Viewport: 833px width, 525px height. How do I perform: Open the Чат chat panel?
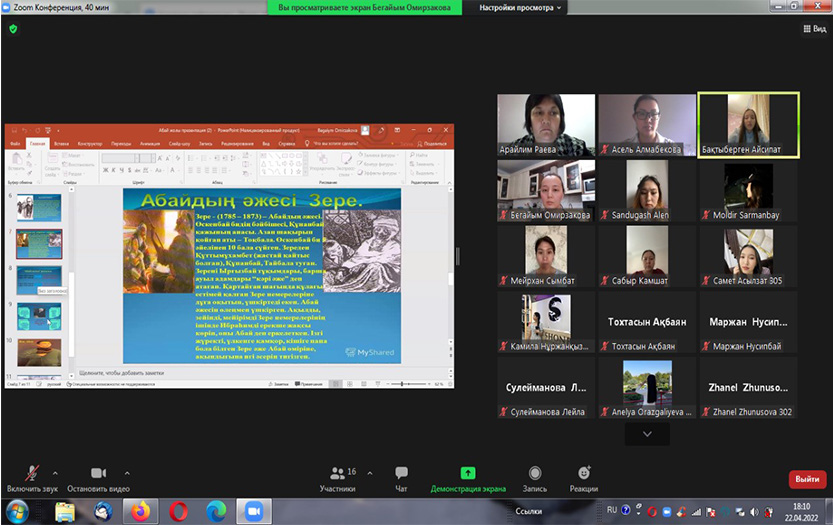401,473
